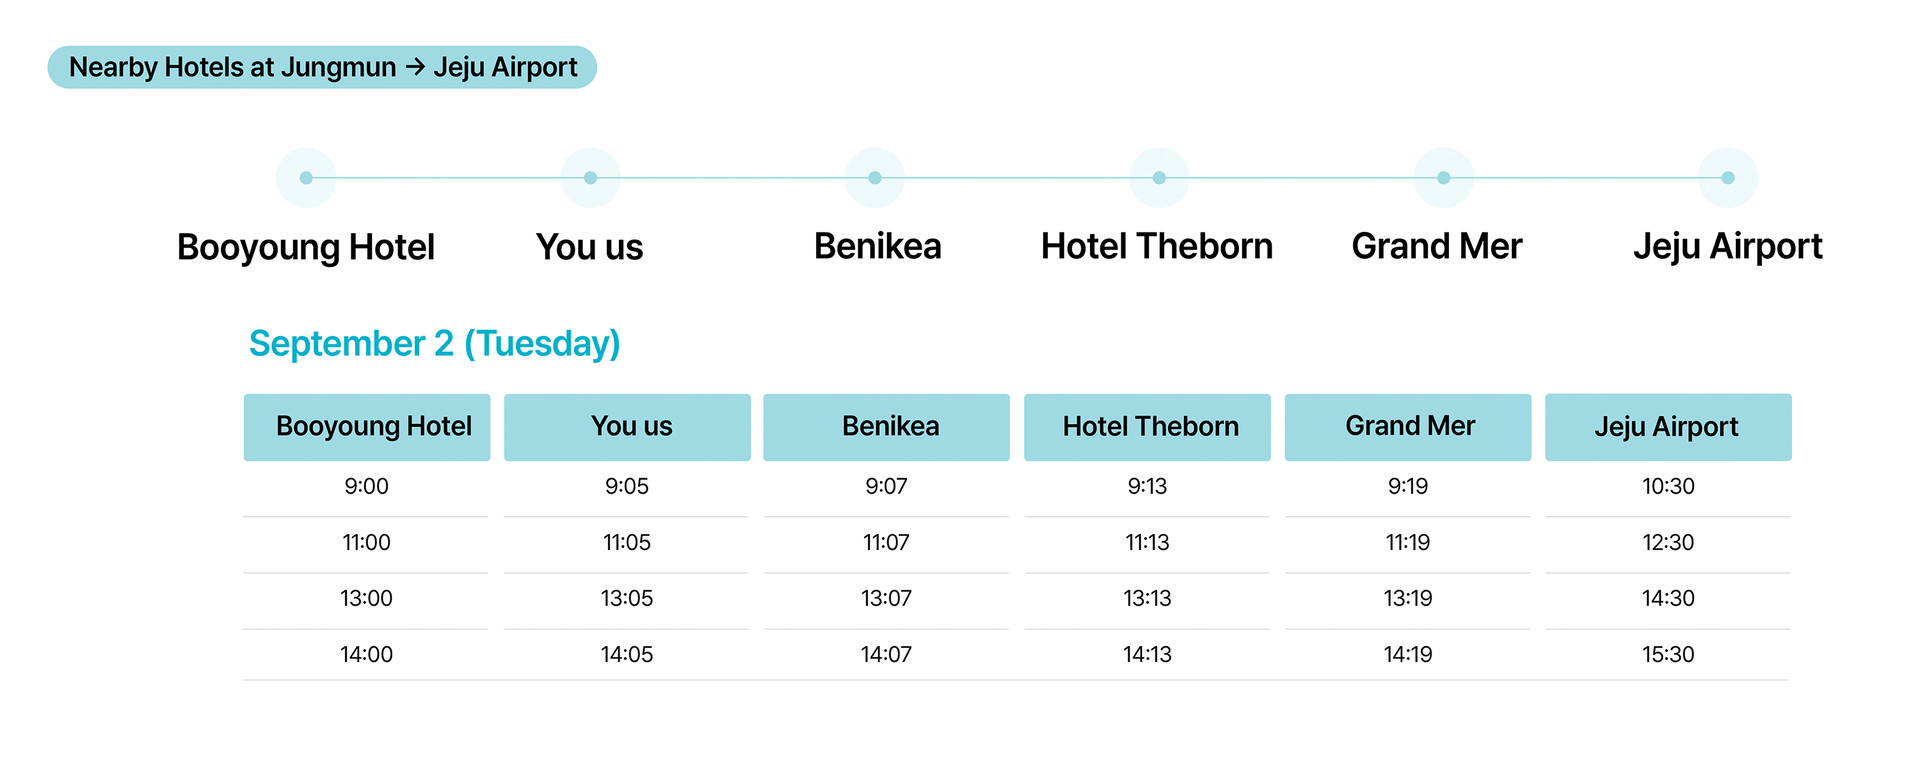Click the Booyoung Hotel route stop dot
1920x769 pixels.
pos(306,178)
